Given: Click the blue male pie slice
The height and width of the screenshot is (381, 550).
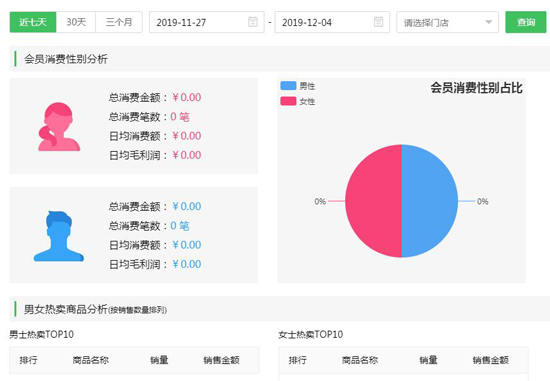Looking at the screenshot, I should (x=430, y=201).
